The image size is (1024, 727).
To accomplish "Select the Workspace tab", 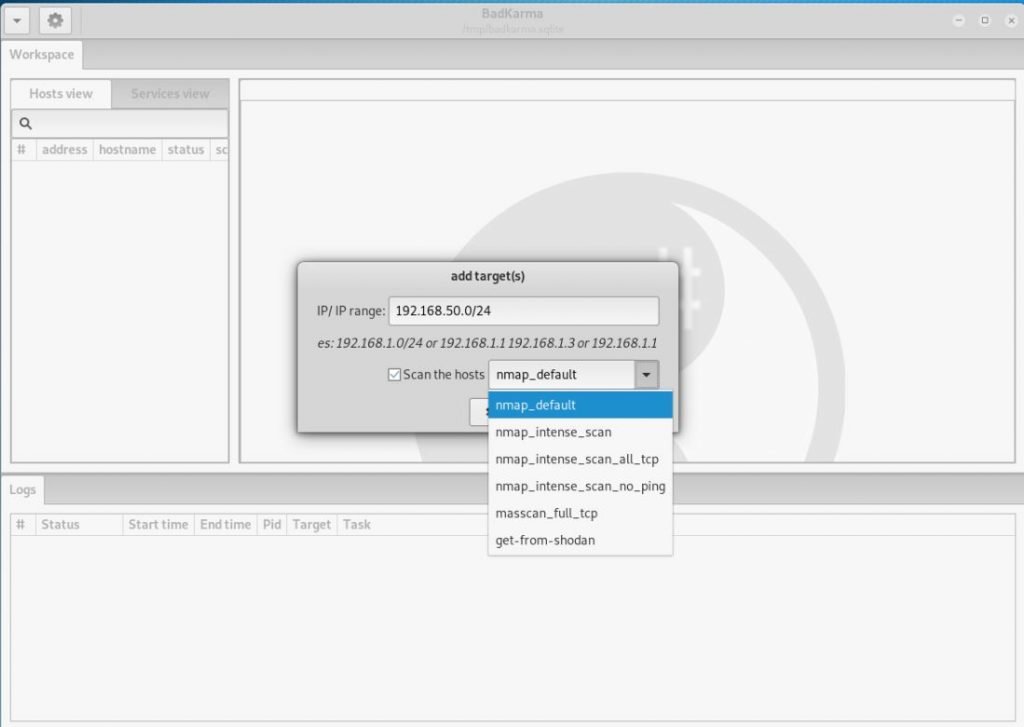I will click(42, 55).
